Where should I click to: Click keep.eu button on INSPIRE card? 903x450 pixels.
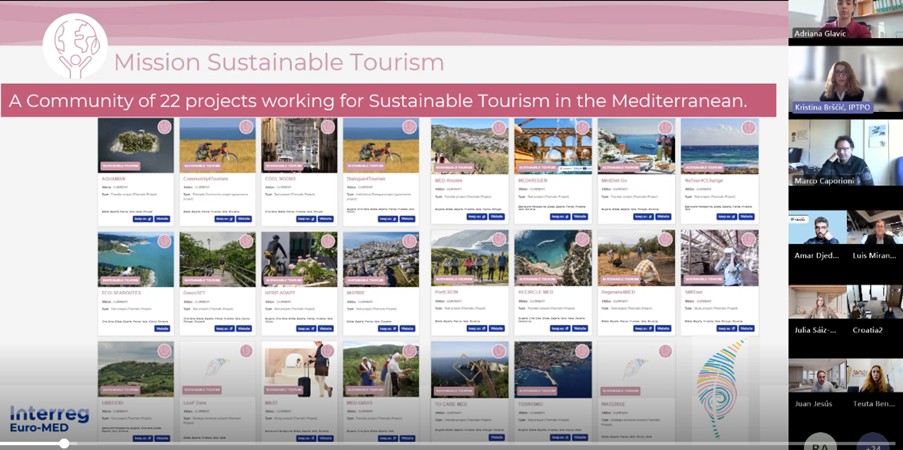(388, 328)
